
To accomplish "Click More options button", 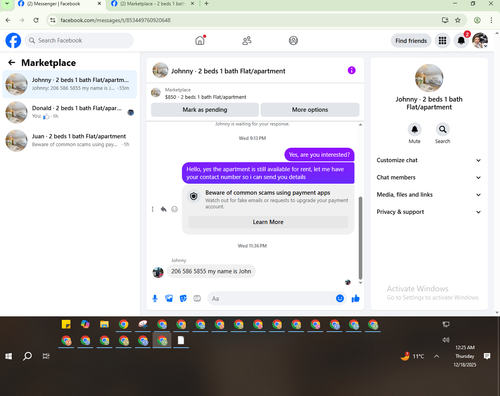I will tap(310, 110).
